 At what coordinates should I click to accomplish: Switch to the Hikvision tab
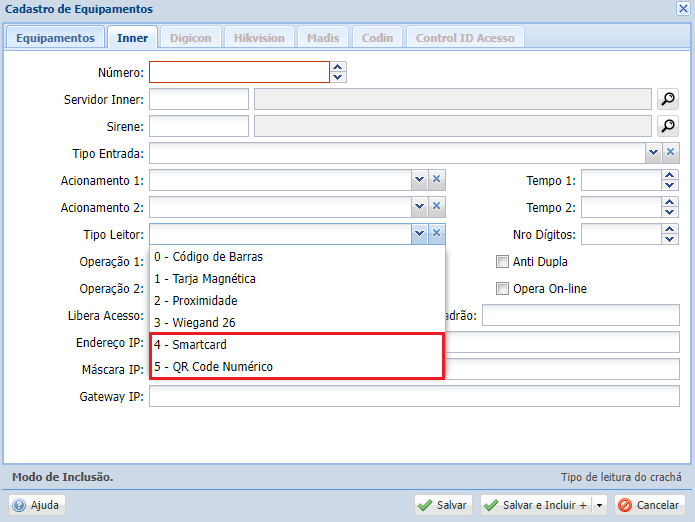point(259,38)
